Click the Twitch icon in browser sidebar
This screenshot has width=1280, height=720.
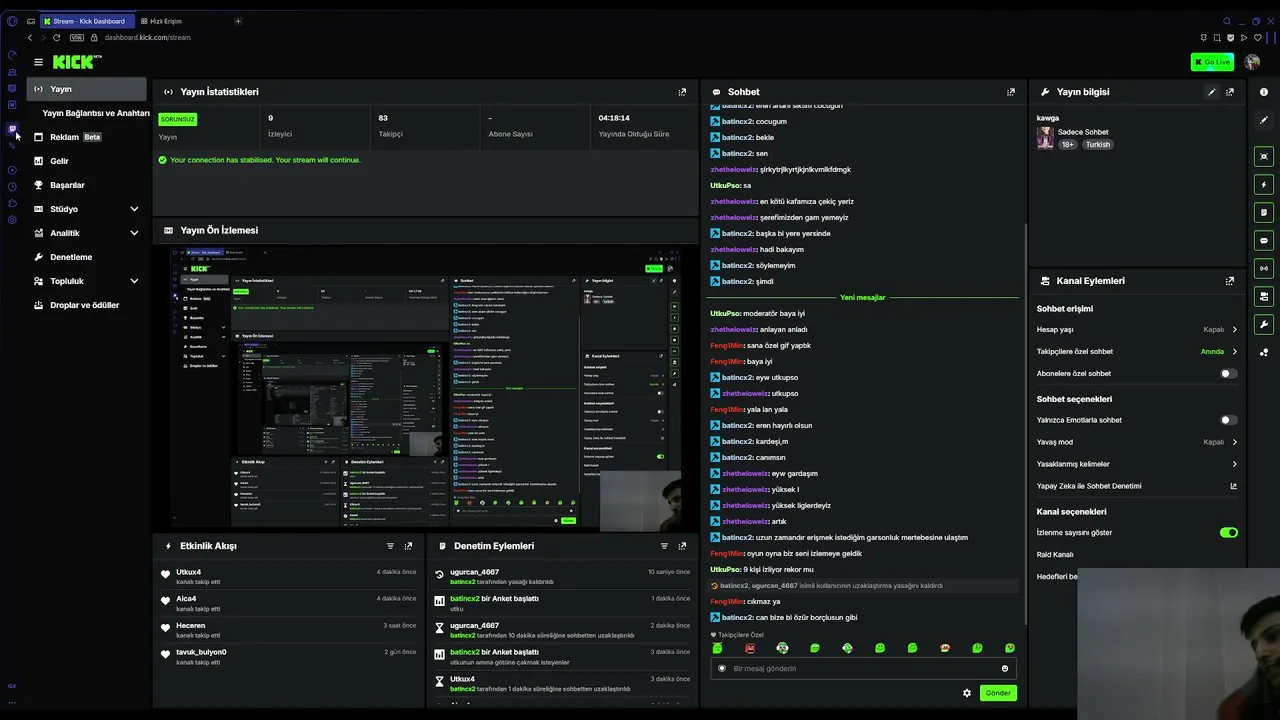[12, 129]
